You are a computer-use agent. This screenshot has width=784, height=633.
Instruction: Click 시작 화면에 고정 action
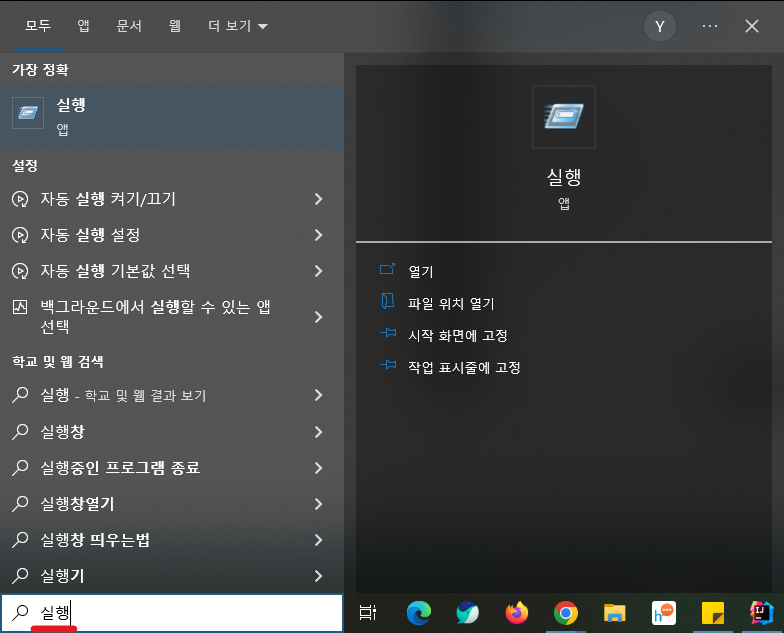[x=458, y=336]
